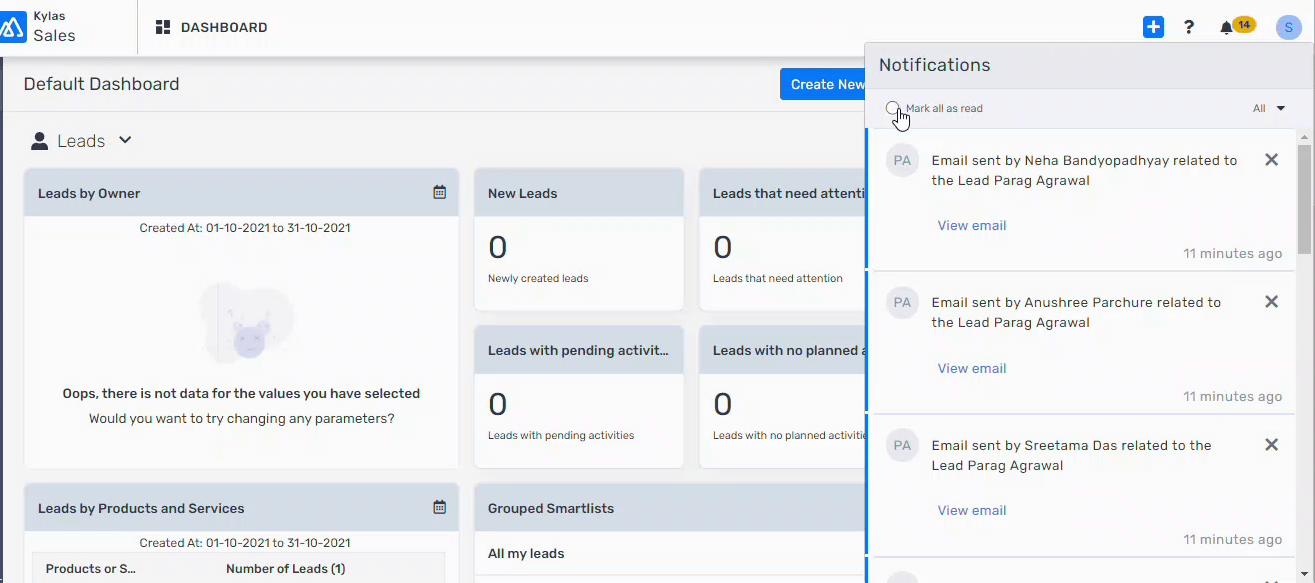Image resolution: width=1315 pixels, height=583 pixels.
Task: Dismiss the Anushree Parchure email notification
Action: (x=1271, y=301)
